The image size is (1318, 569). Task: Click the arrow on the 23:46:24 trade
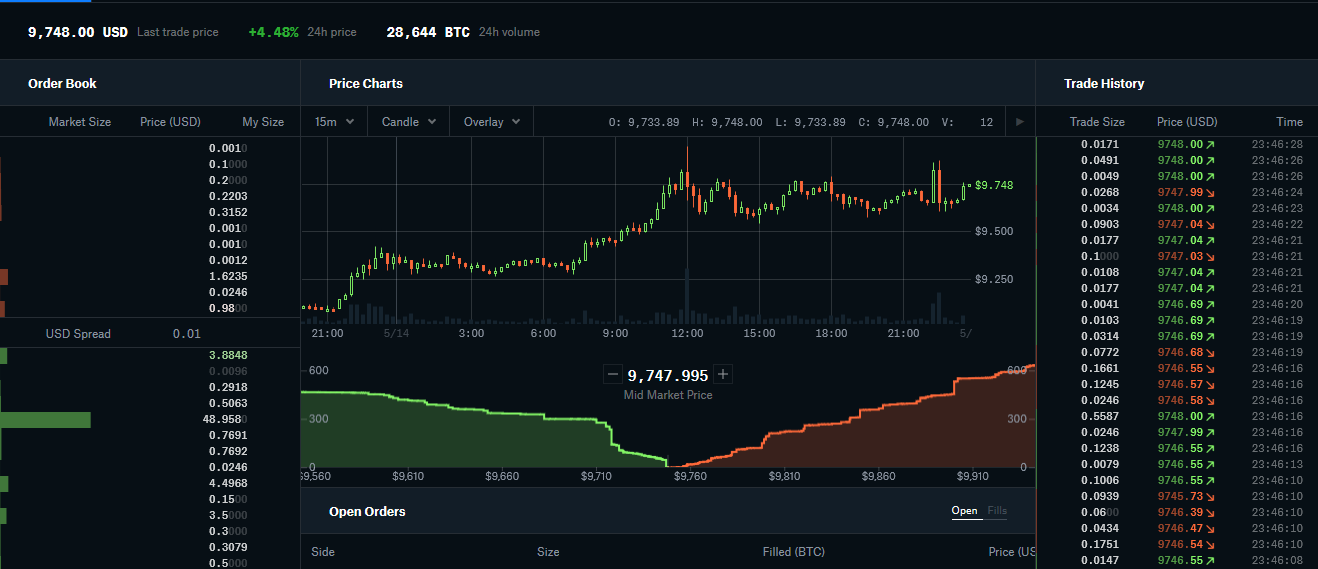tap(1211, 192)
